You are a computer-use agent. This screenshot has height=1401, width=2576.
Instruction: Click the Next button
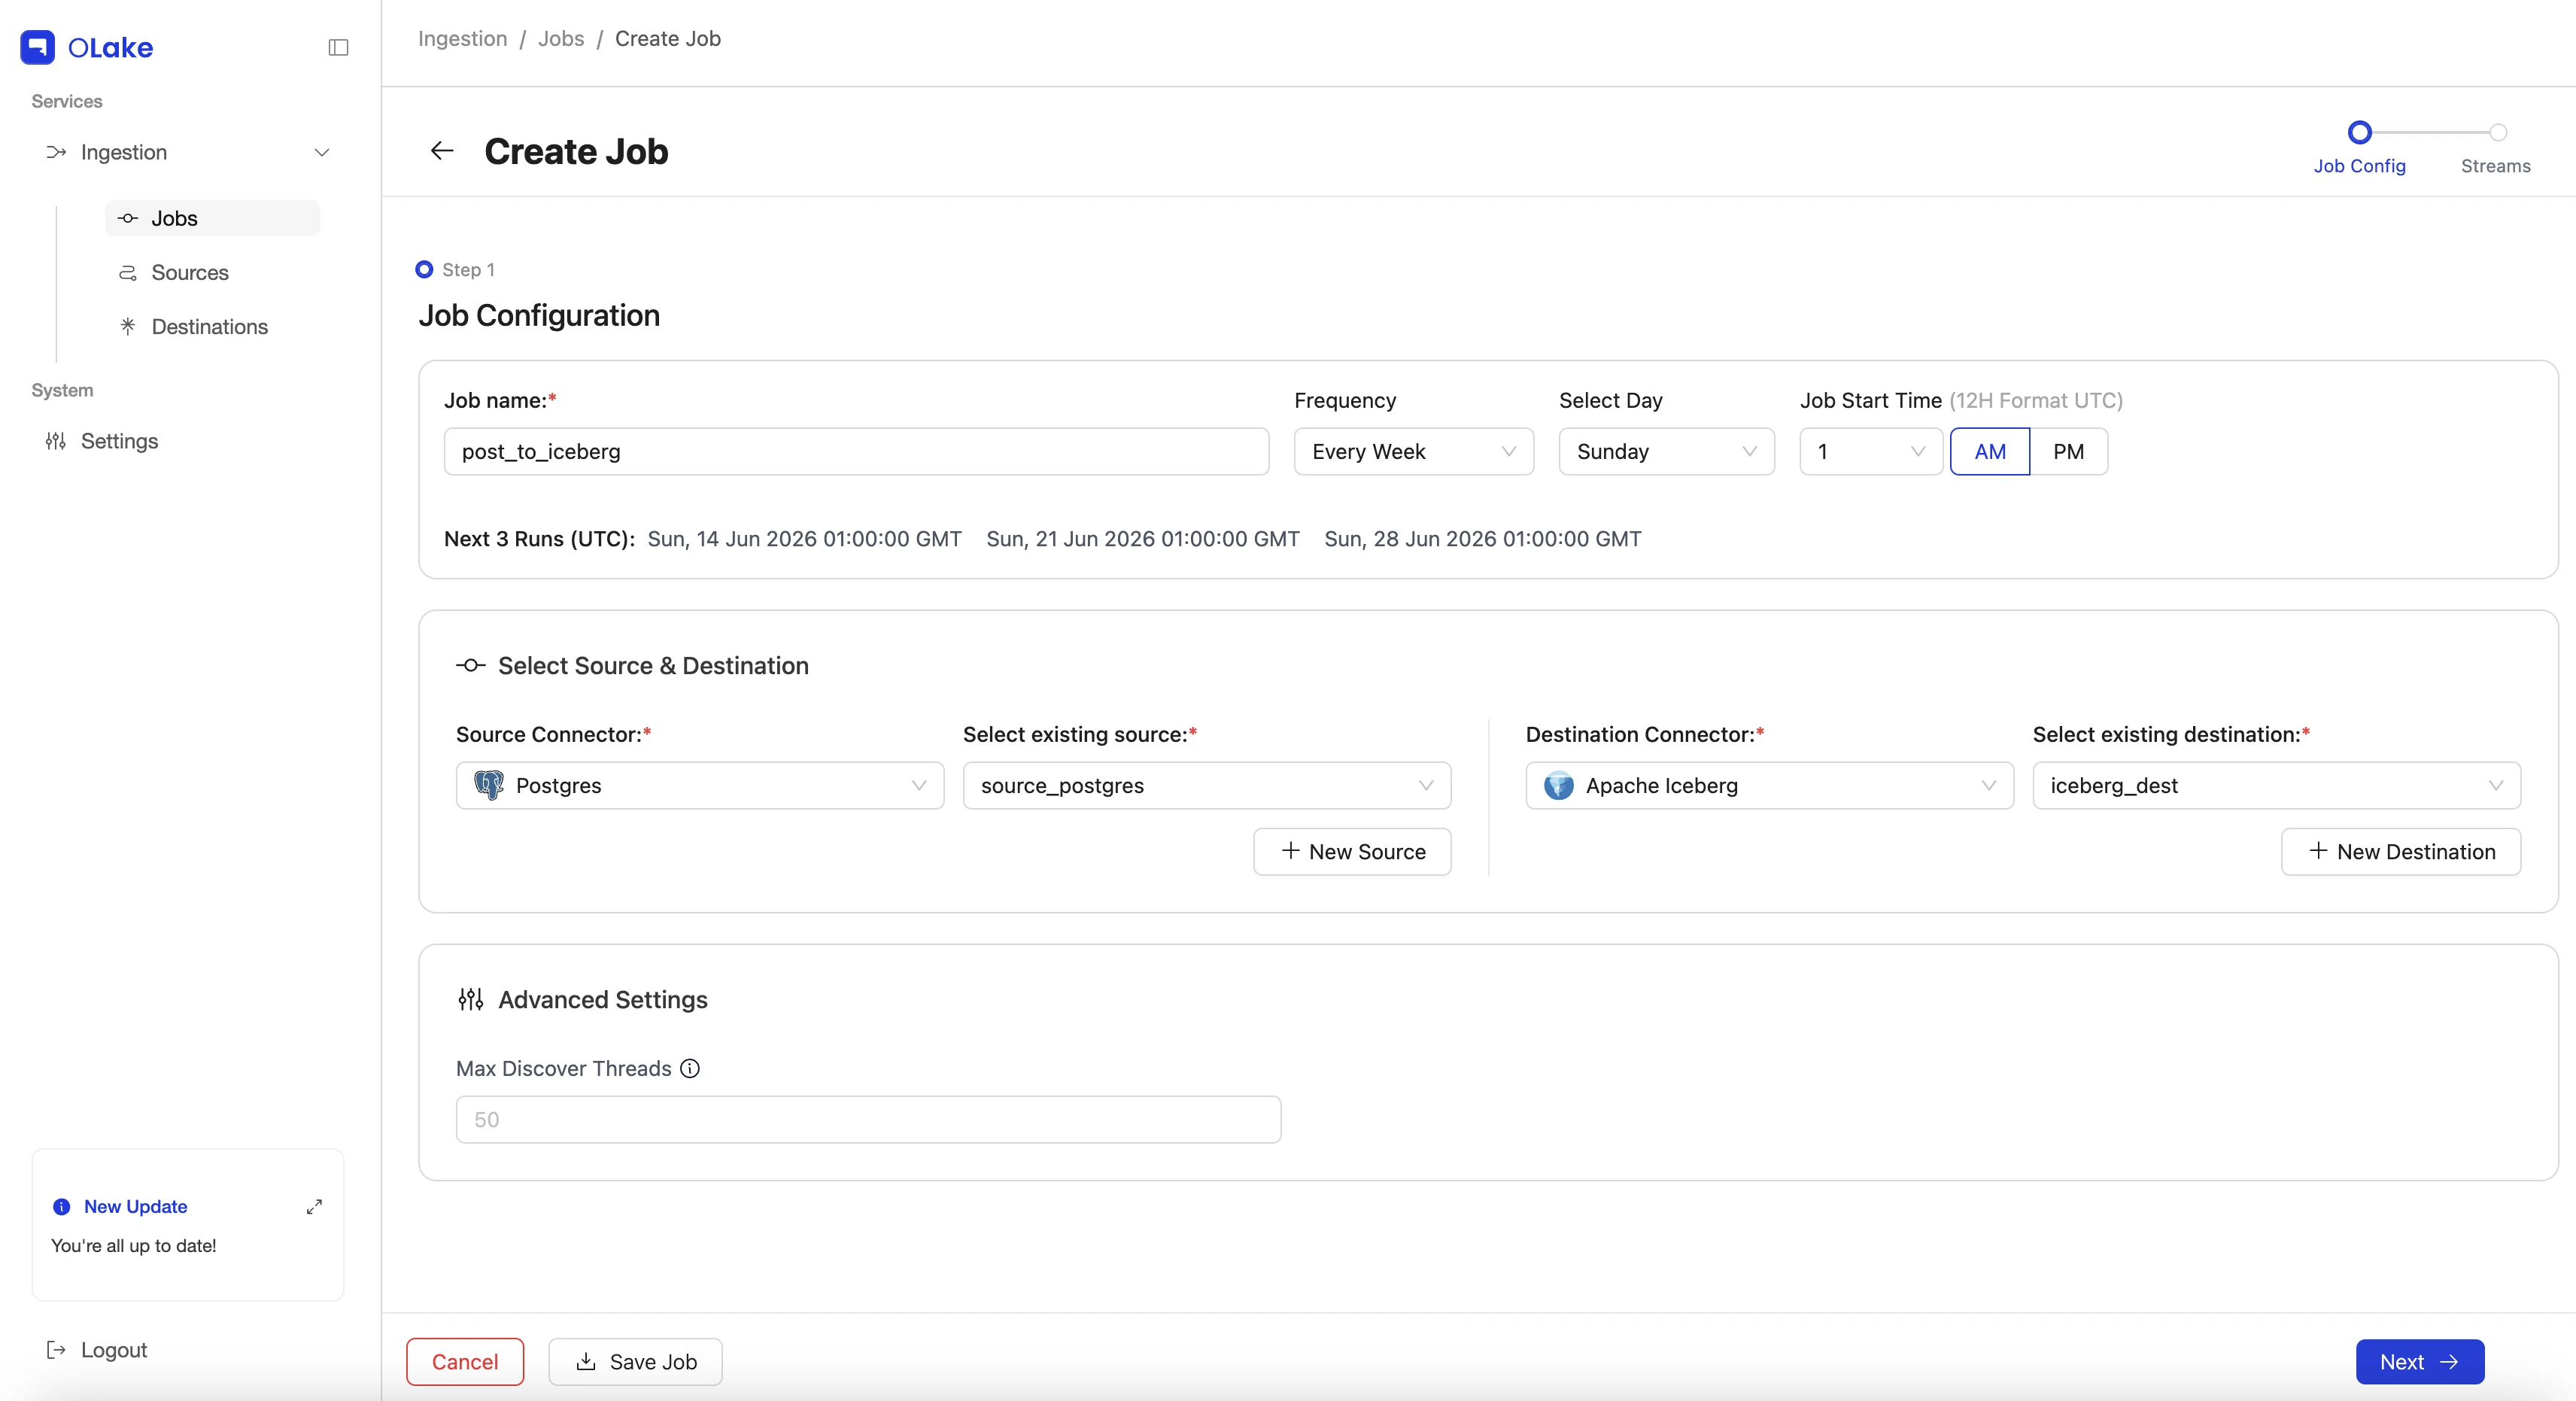point(2420,1361)
